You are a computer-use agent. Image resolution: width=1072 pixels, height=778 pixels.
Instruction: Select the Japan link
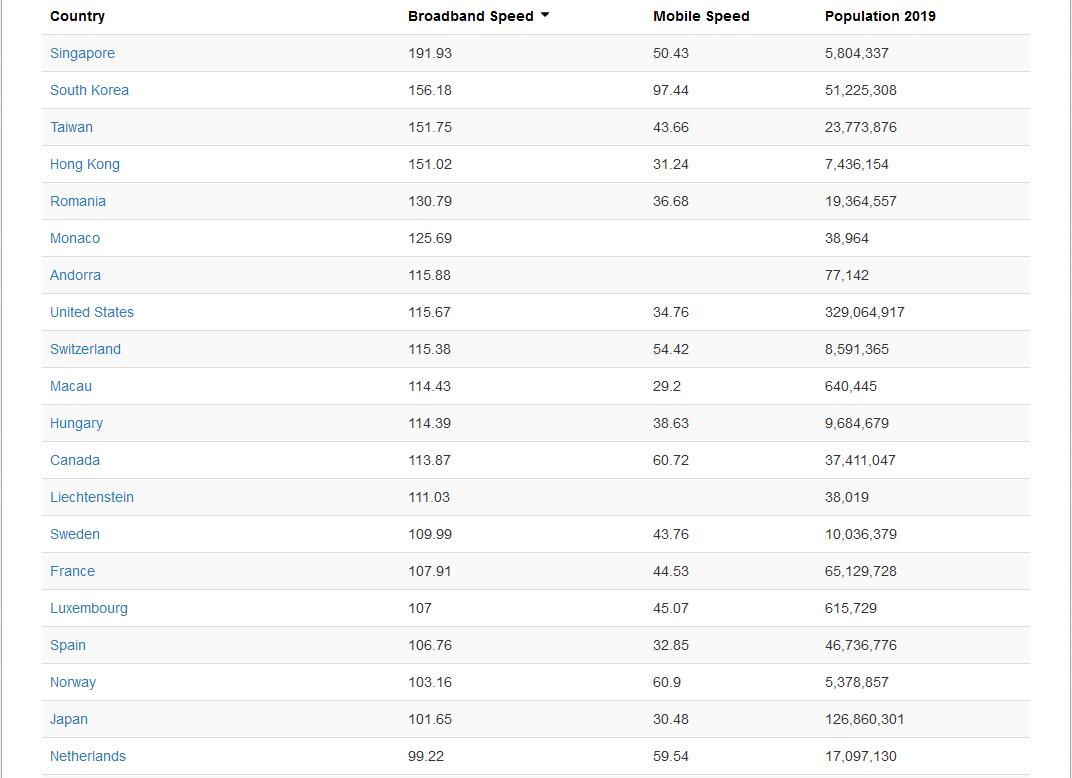pyautogui.click(x=68, y=719)
